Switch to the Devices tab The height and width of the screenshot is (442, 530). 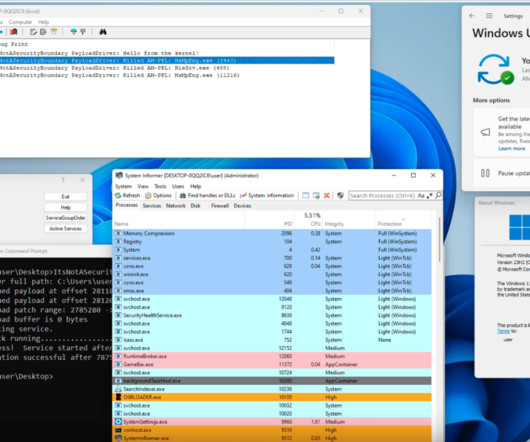(242, 205)
